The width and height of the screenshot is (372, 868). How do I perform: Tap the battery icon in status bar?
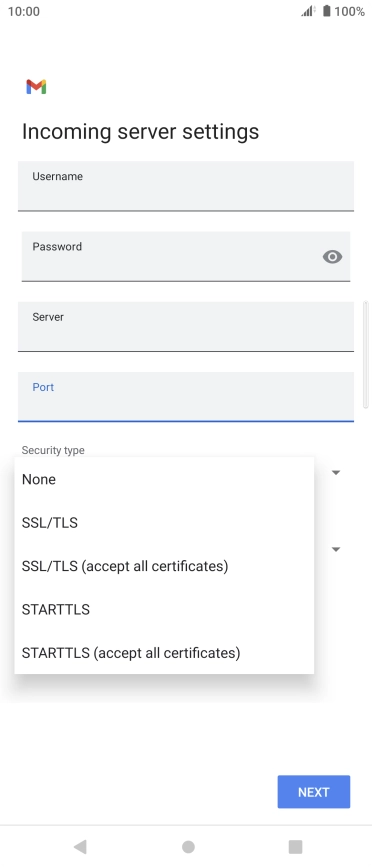(x=327, y=11)
